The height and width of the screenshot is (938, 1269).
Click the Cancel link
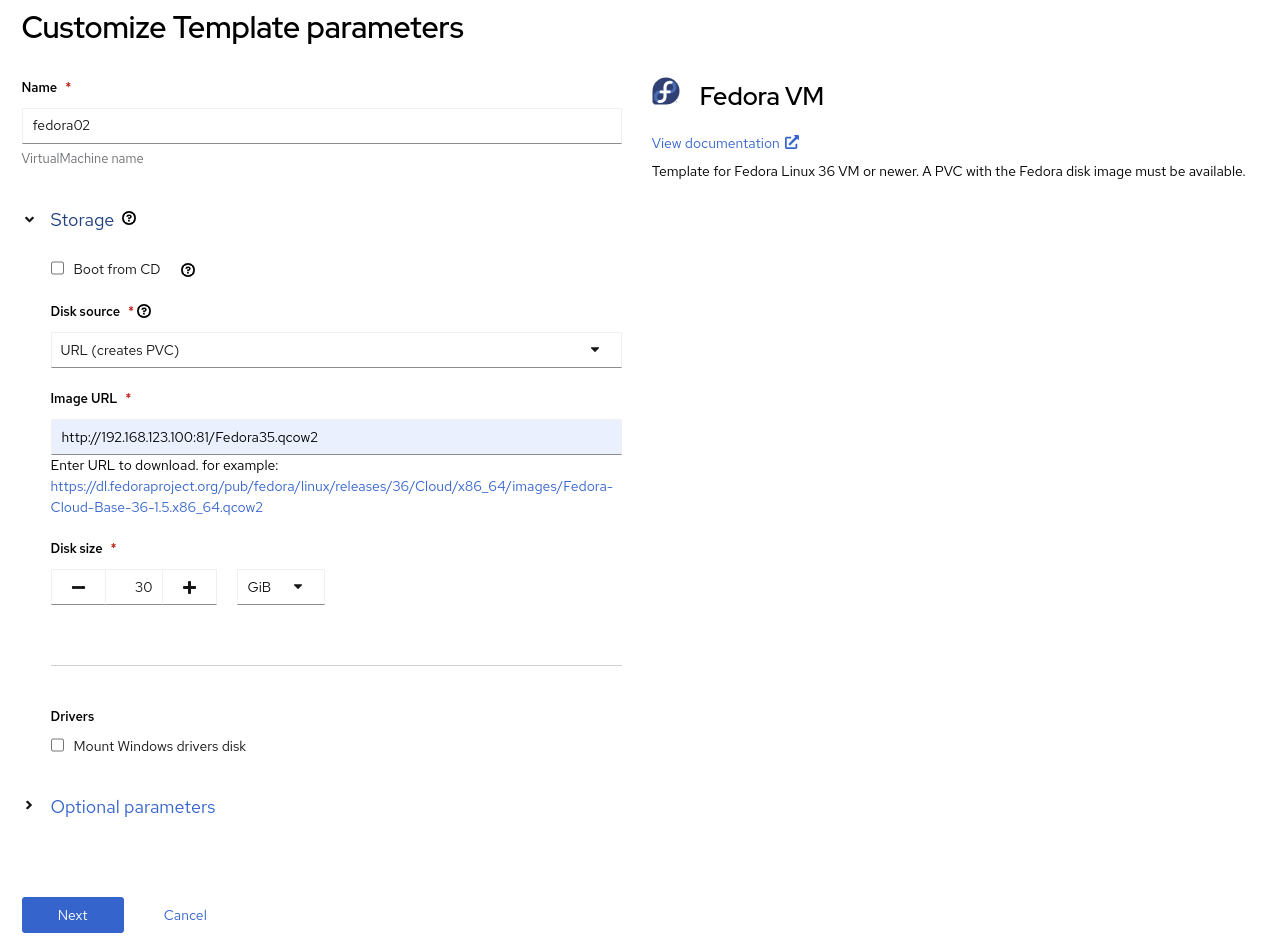pyautogui.click(x=185, y=915)
